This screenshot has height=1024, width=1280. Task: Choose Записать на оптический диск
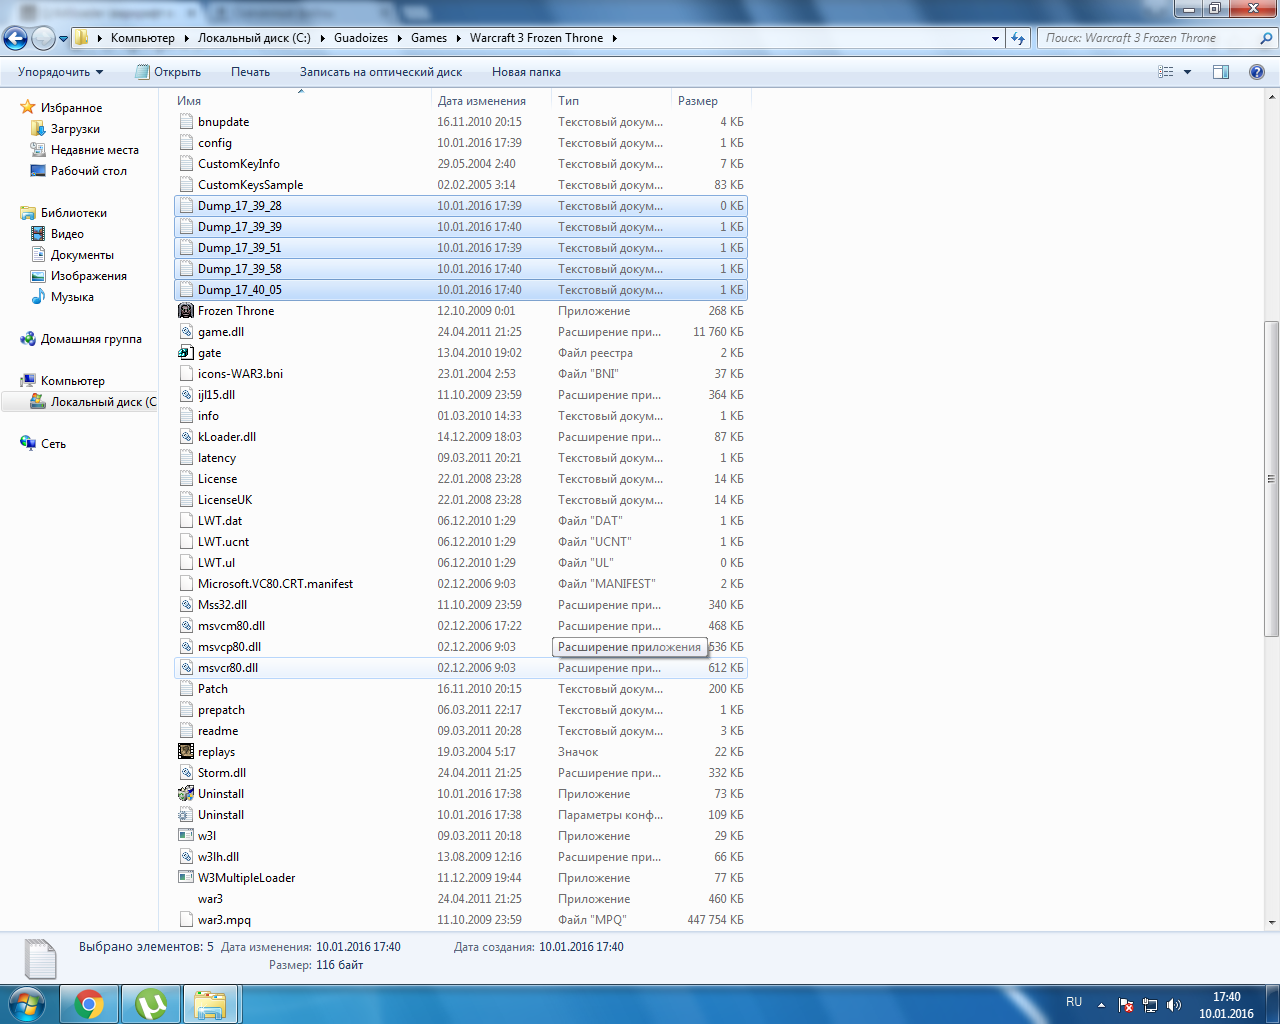[x=381, y=72]
